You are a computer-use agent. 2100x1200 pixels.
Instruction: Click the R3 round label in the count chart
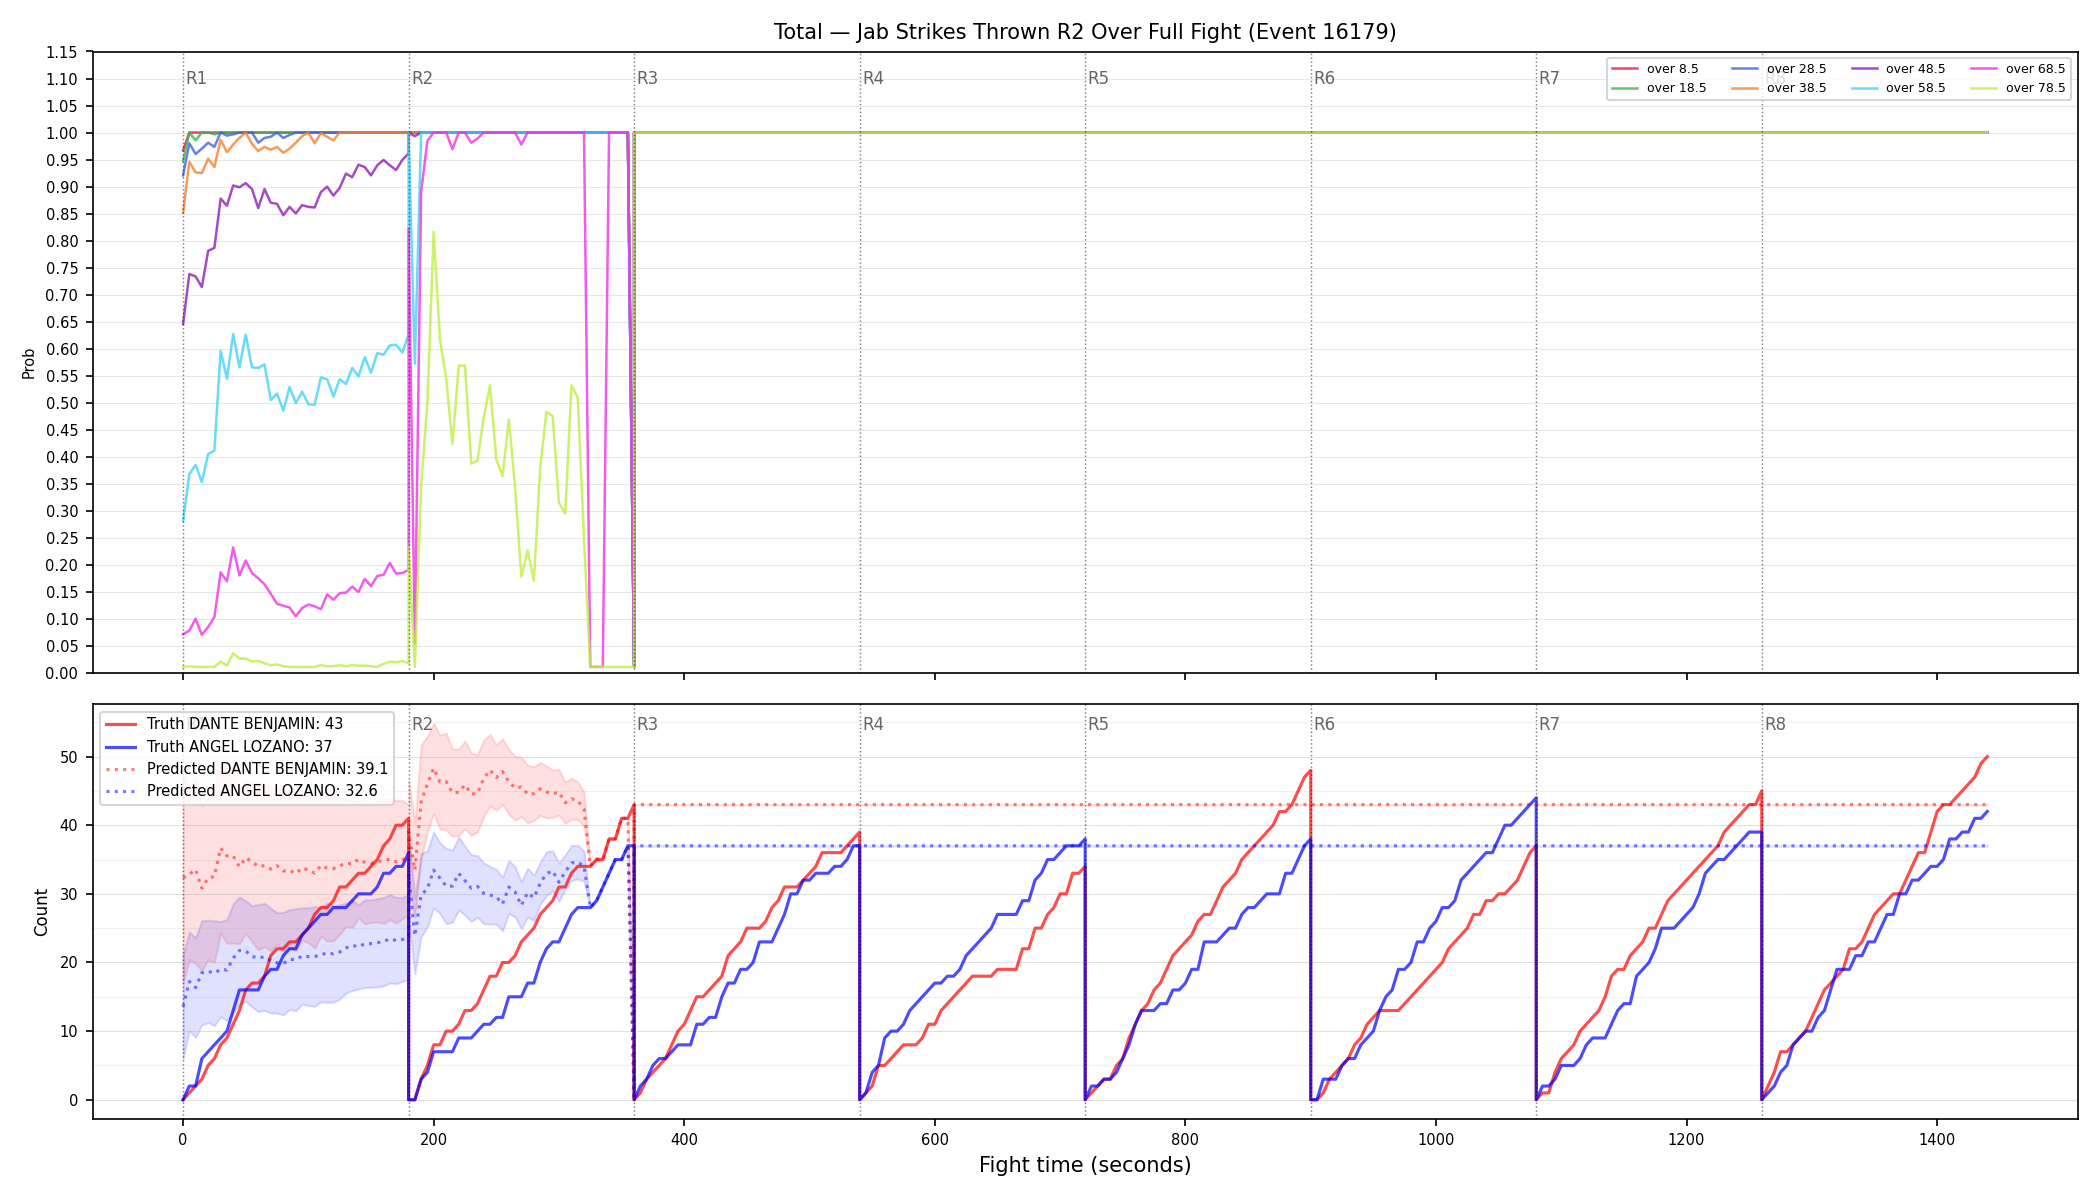pos(647,724)
